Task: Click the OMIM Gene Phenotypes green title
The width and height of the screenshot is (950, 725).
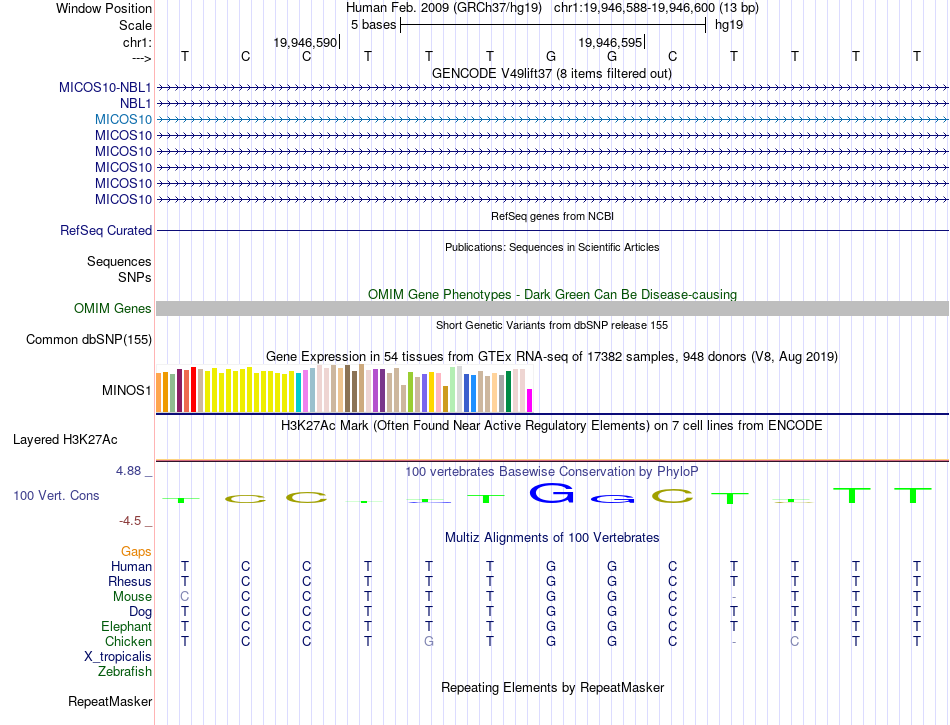Action: [552, 294]
